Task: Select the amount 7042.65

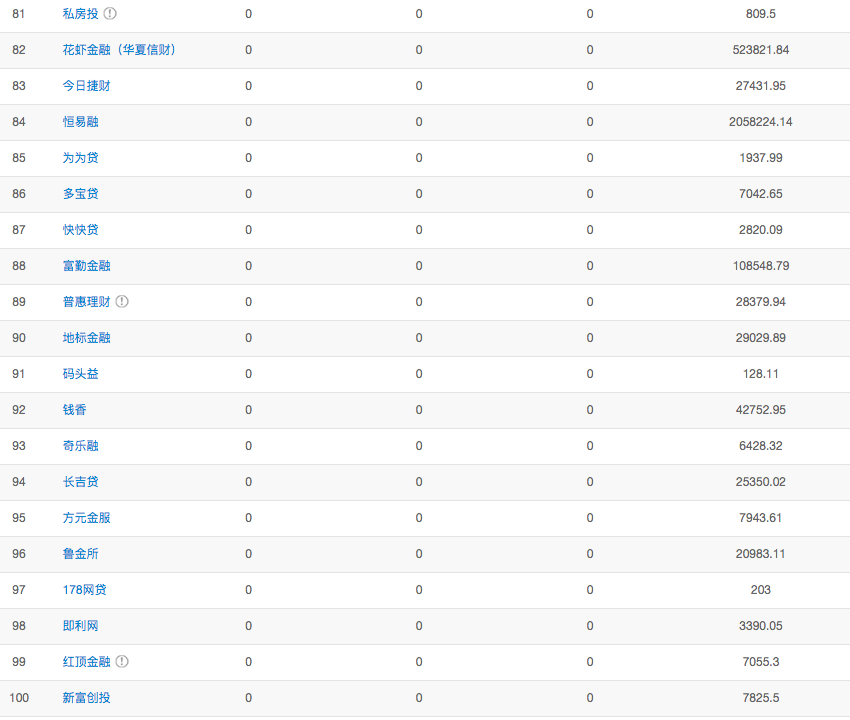Action: 761,194
